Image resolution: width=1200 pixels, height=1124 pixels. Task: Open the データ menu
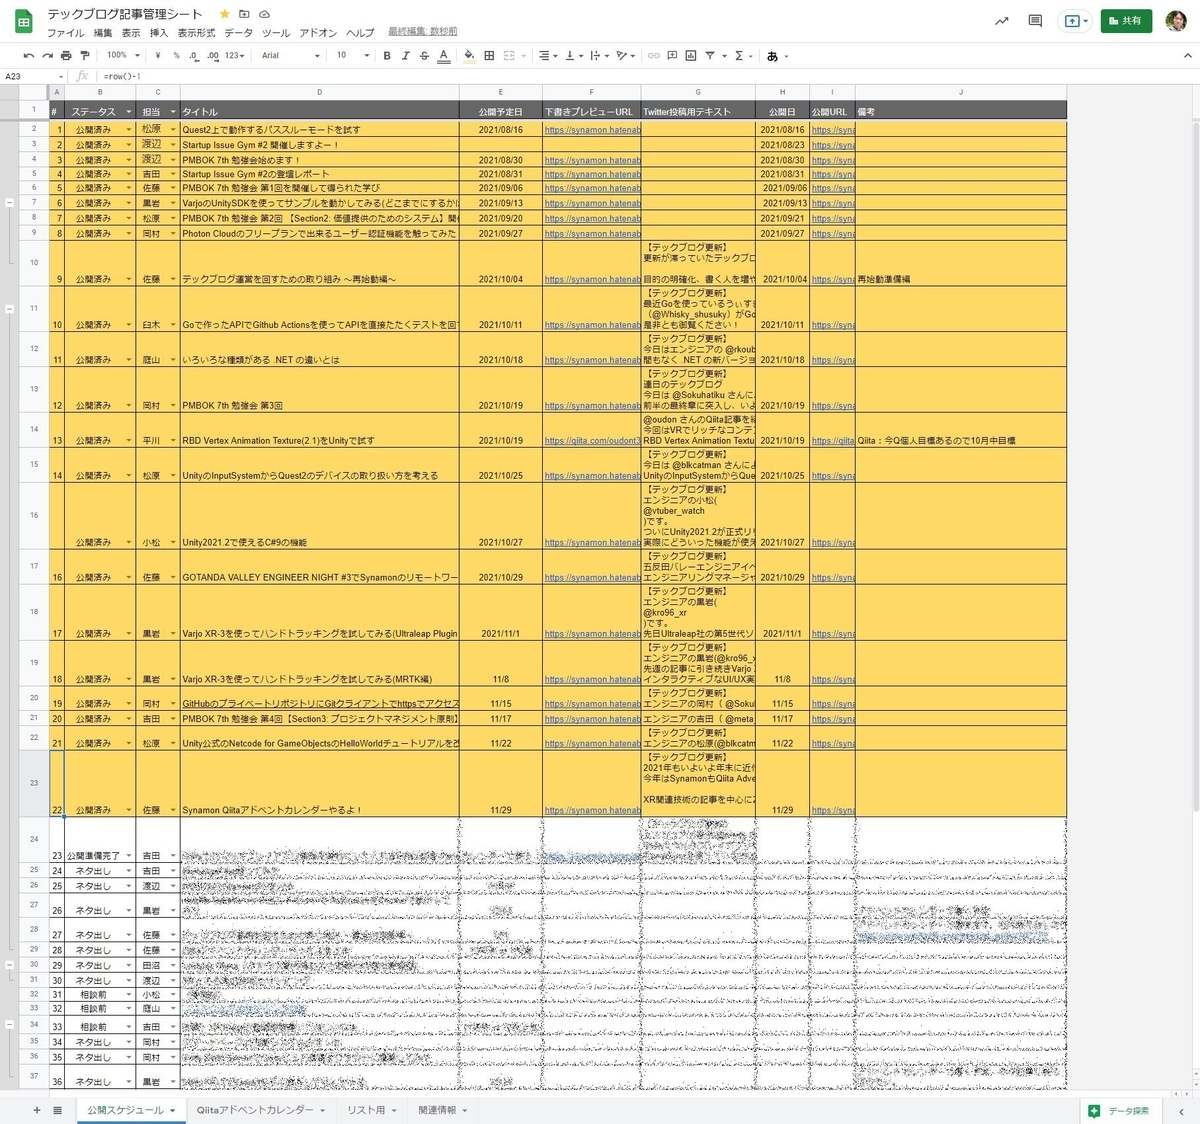coord(238,33)
